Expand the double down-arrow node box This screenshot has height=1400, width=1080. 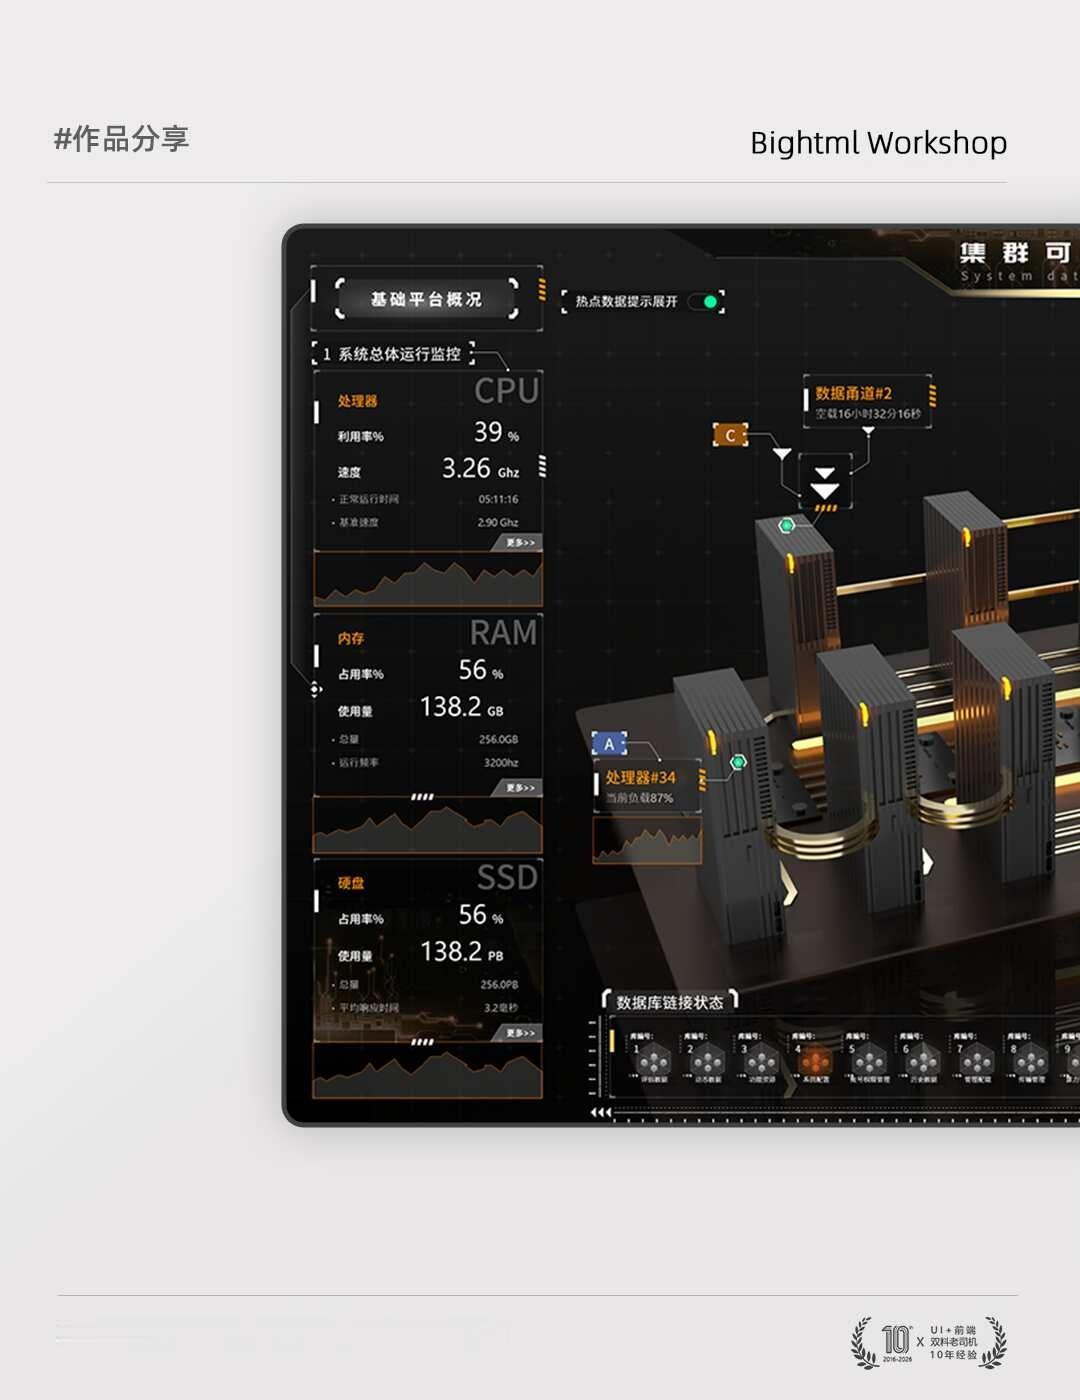[x=825, y=482]
